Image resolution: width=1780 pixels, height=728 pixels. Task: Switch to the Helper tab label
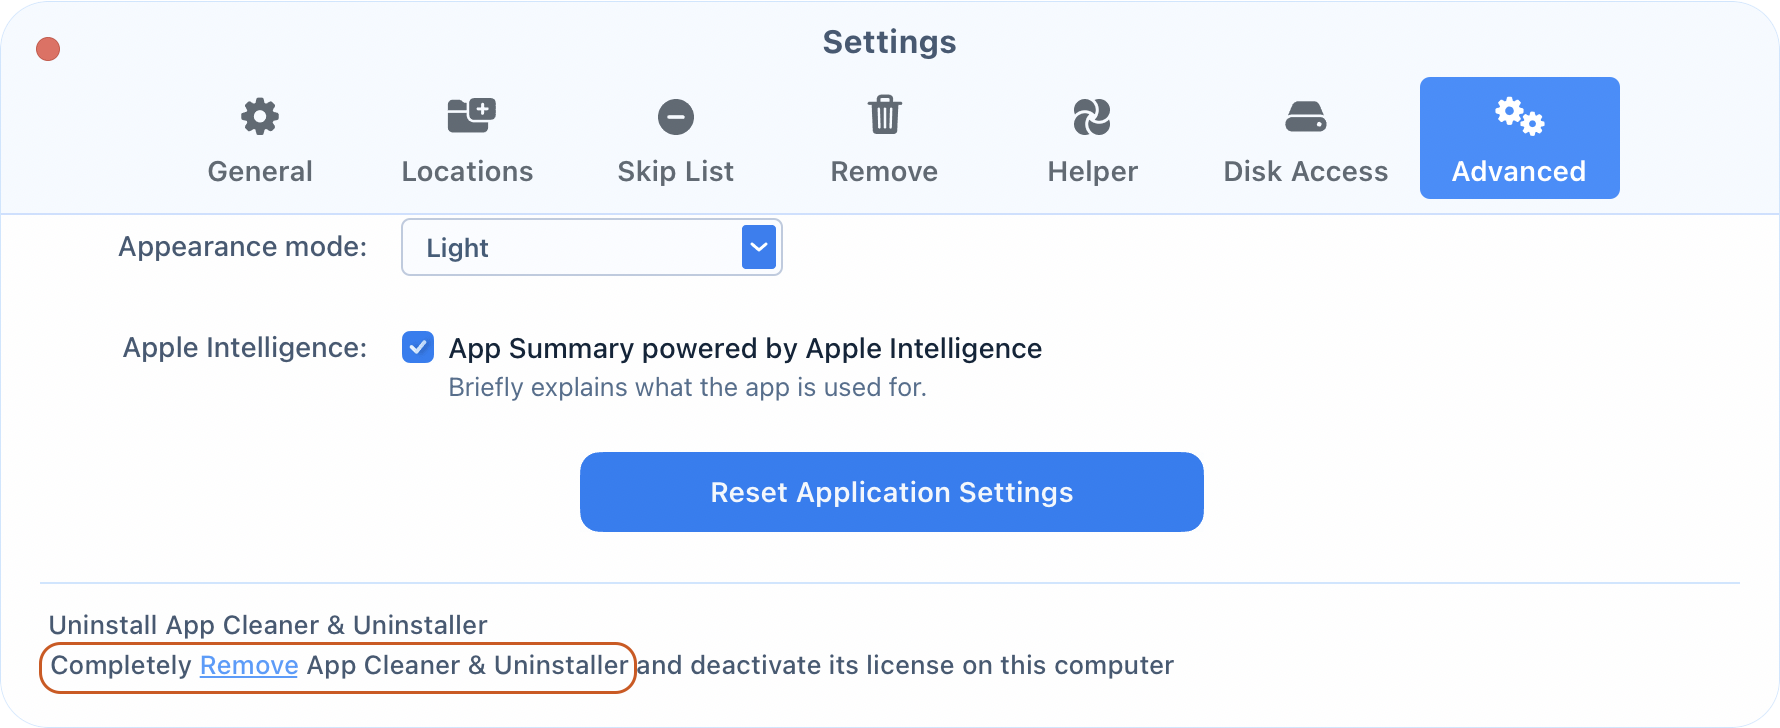[x=1092, y=172]
